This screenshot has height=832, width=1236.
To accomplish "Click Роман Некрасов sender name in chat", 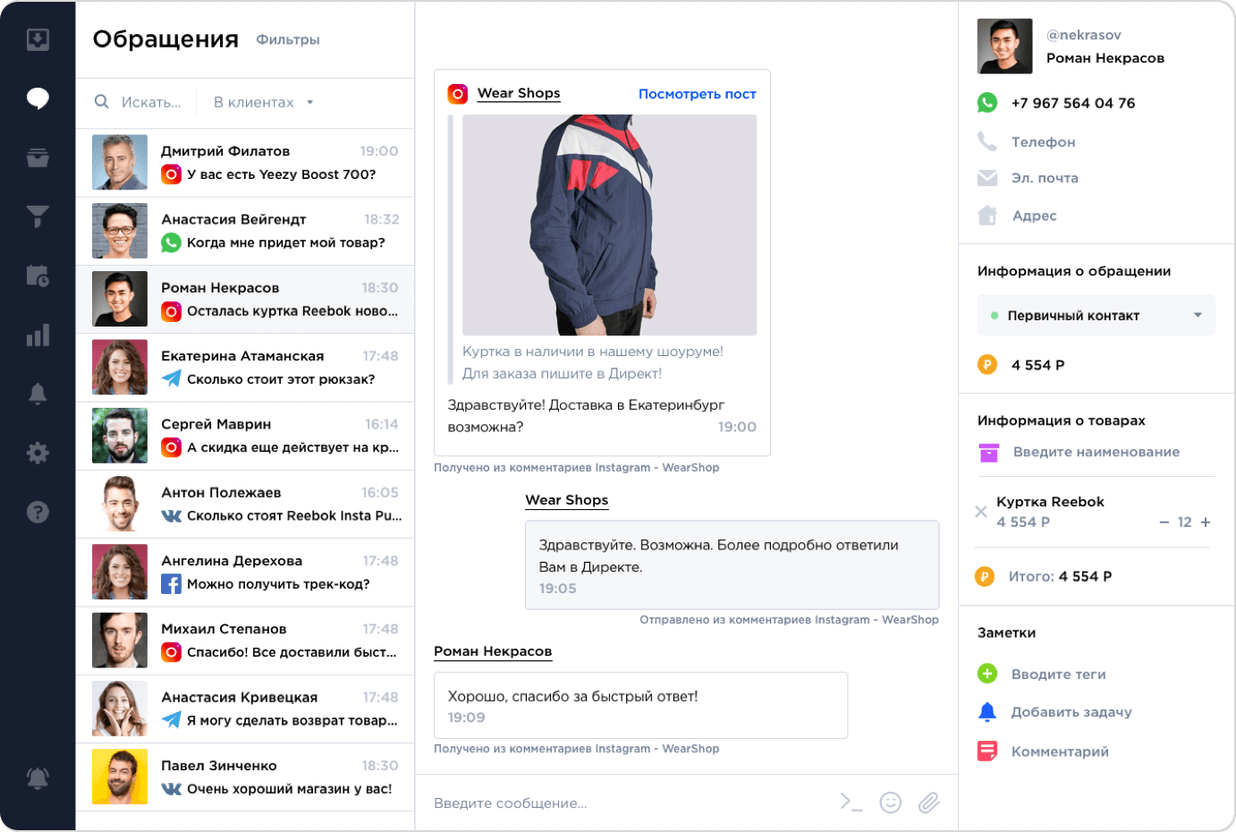I will (x=493, y=651).
